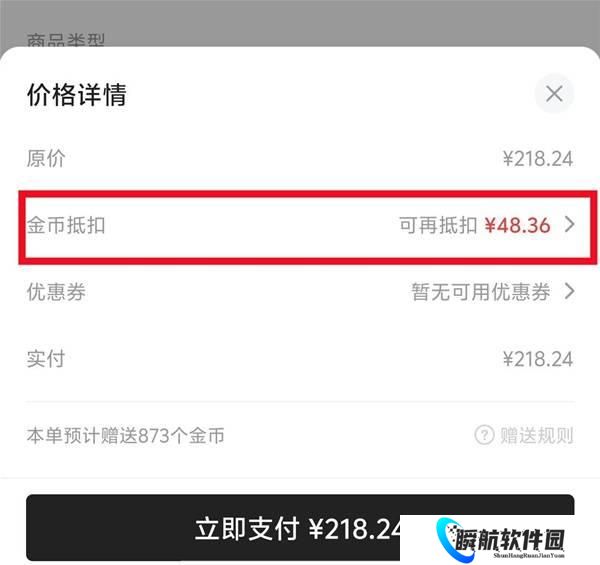600x565 pixels.
Task: Tap the dimmed 商品类型 text behind the popup
Action: point(65,40)
